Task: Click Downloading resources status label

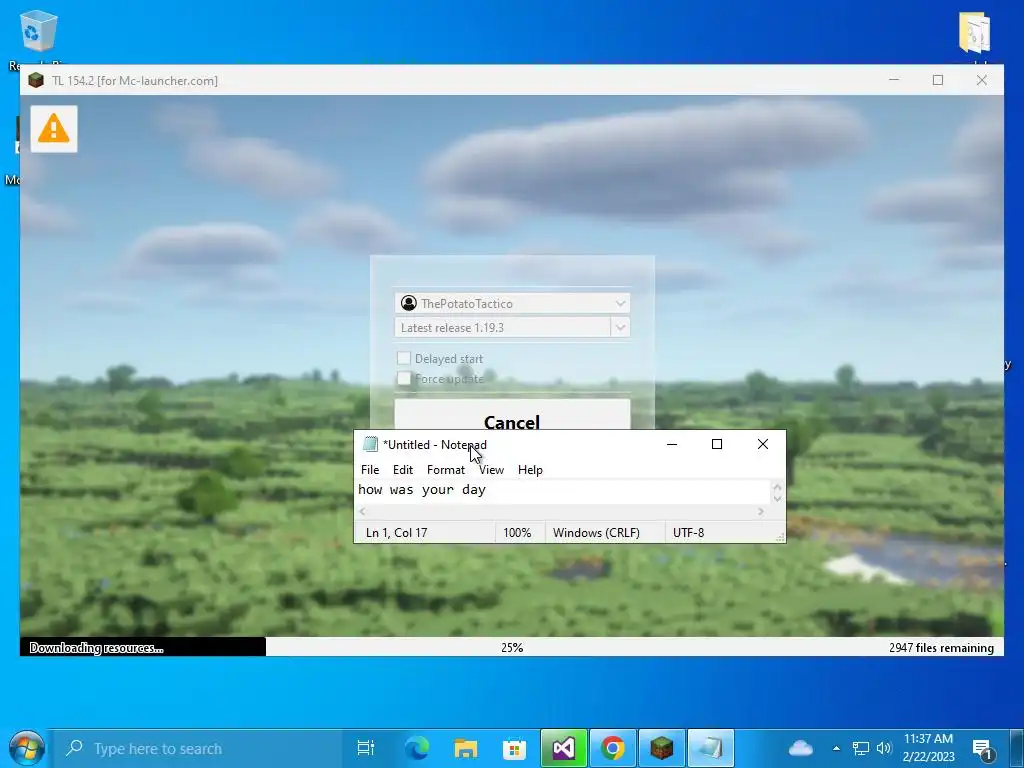Action: coord(97,648)
